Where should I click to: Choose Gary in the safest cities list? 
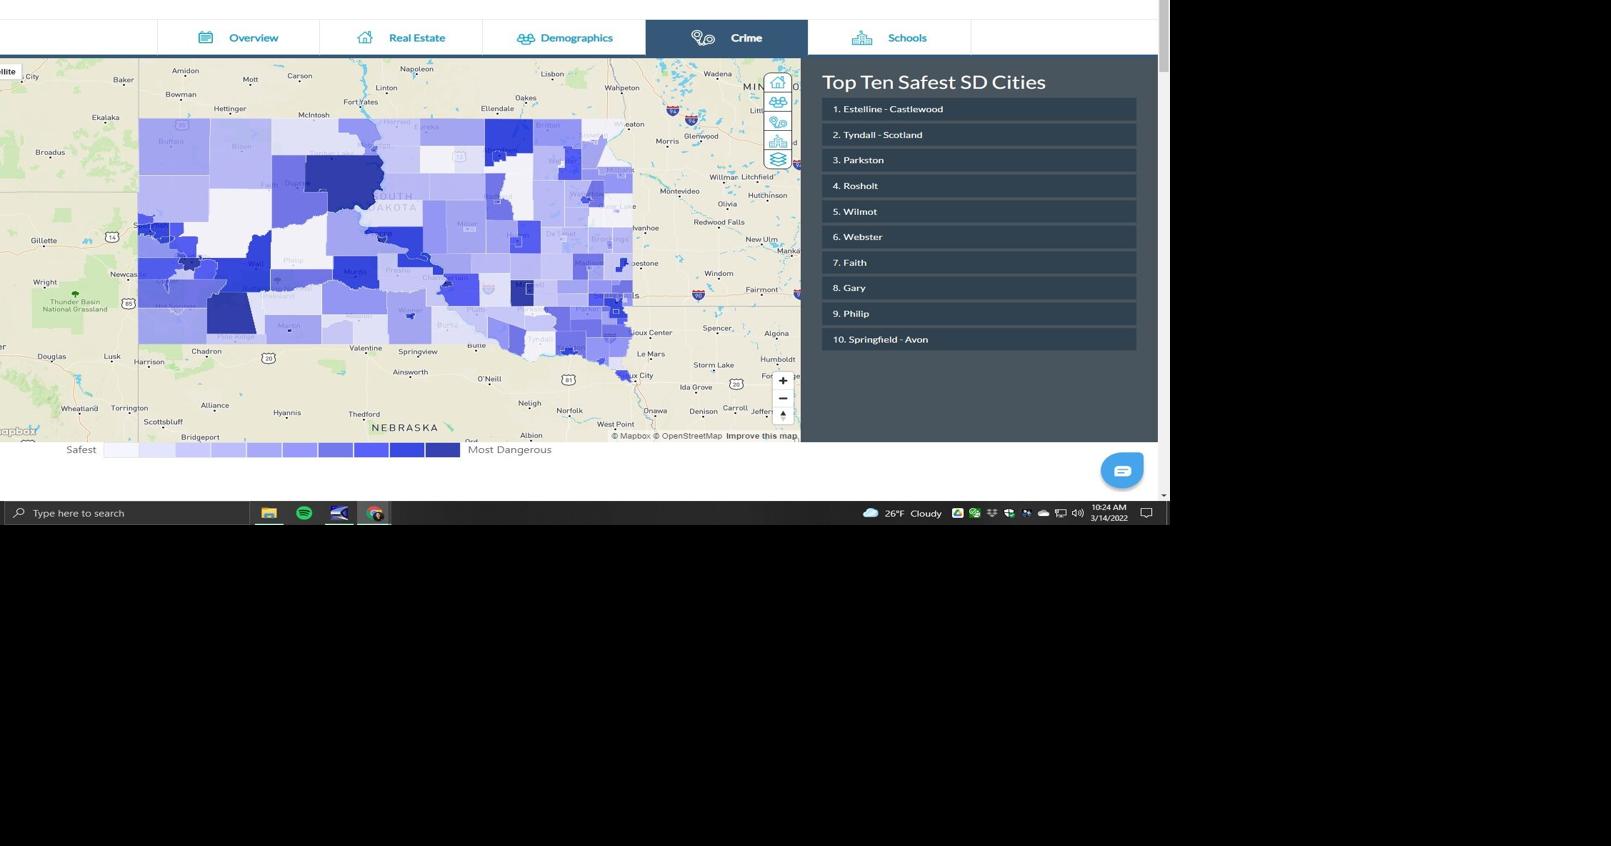pyautogui.click(x=979, y=288)
